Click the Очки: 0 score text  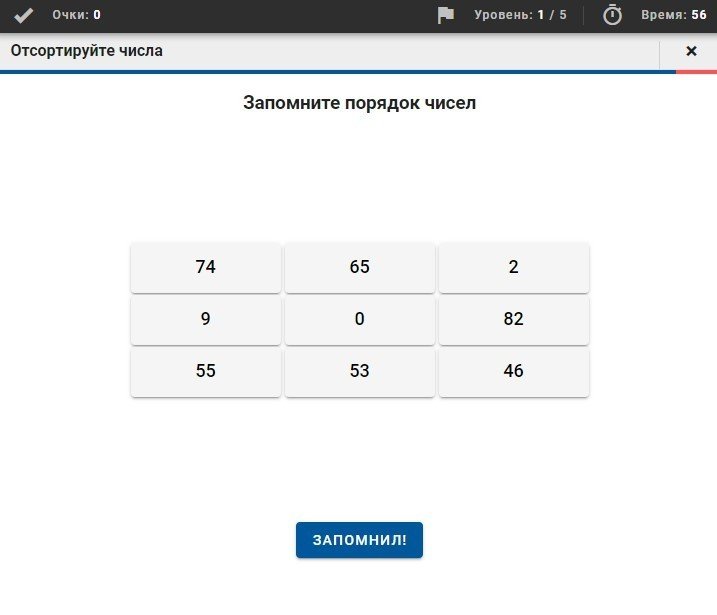tap(76, 15)
